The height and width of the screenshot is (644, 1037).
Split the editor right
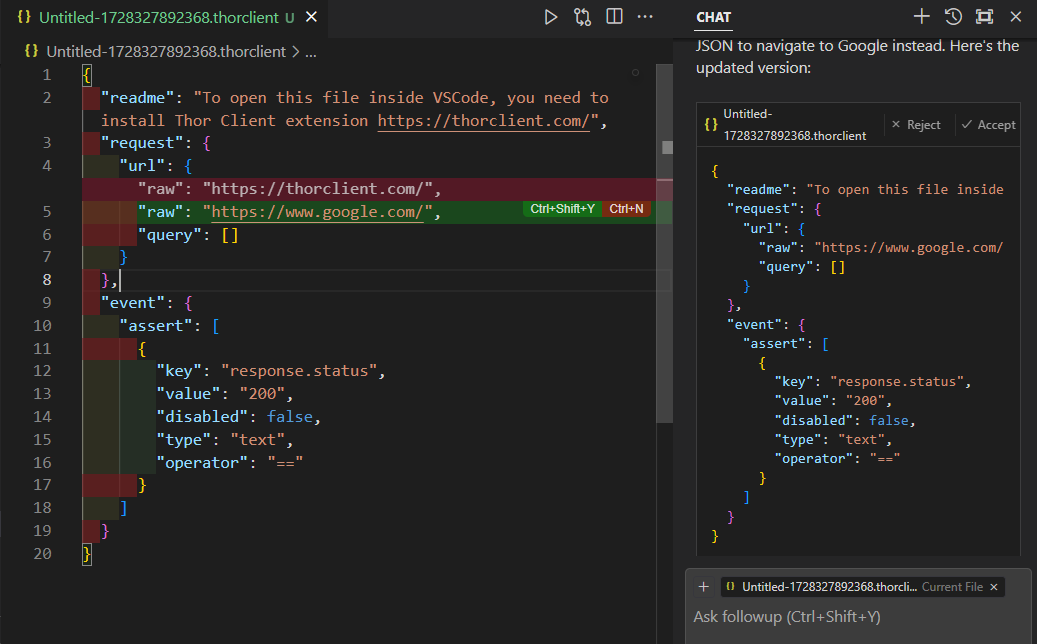click(x=614, y=17)
